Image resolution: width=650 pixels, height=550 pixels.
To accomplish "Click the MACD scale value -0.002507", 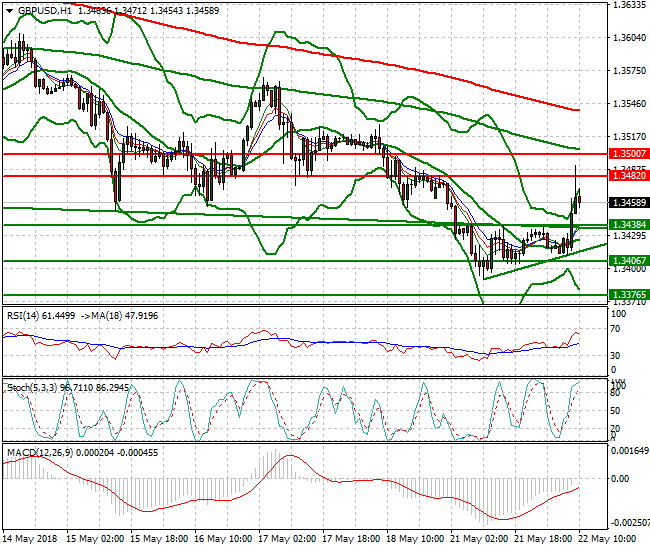I will pyautogui.click(x=630, y=523).
